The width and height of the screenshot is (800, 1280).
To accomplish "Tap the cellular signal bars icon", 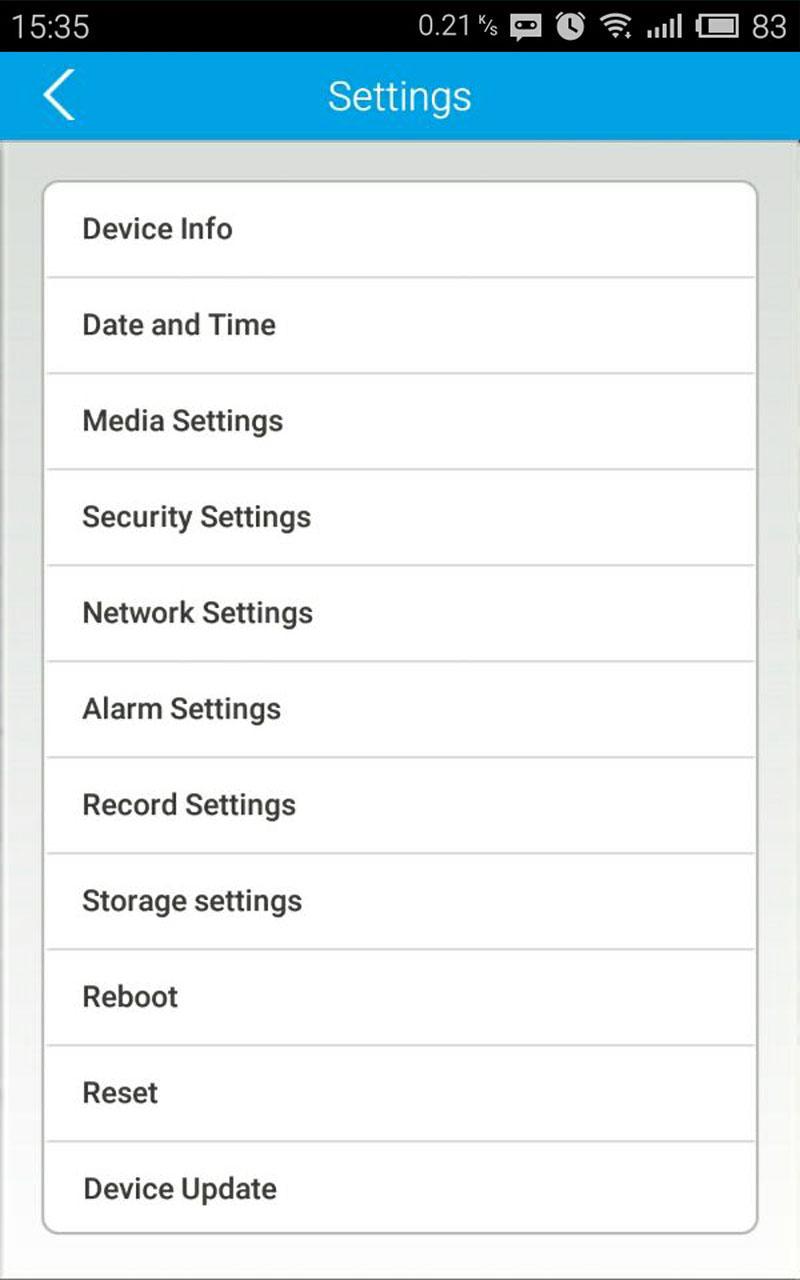I will (x=663, y=26).
